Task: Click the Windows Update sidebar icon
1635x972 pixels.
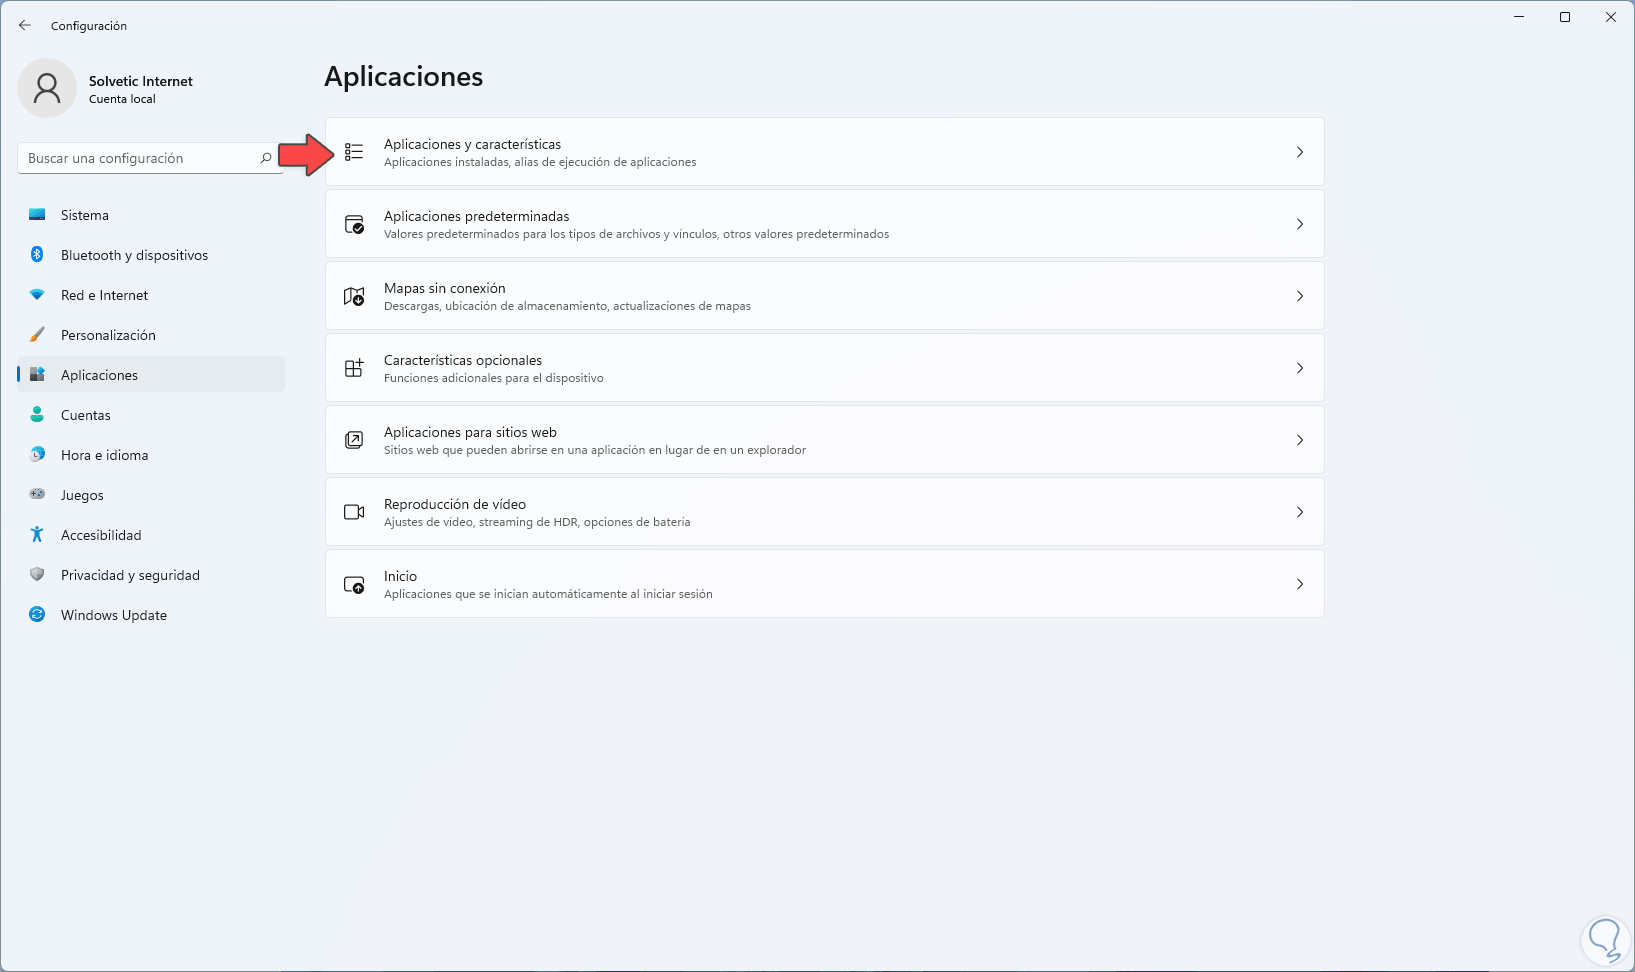Action: tap(37, 615)
